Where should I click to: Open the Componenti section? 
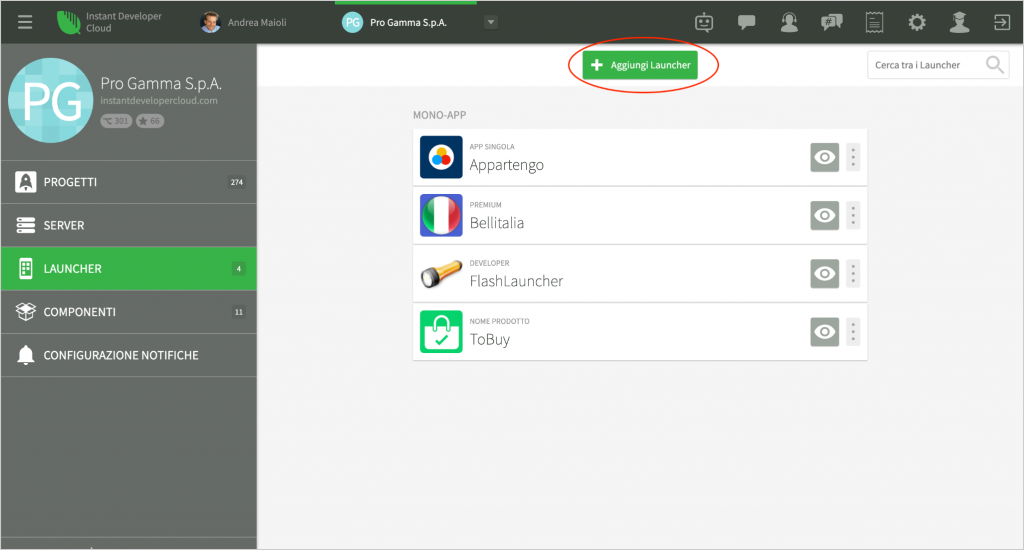(129, 312)
